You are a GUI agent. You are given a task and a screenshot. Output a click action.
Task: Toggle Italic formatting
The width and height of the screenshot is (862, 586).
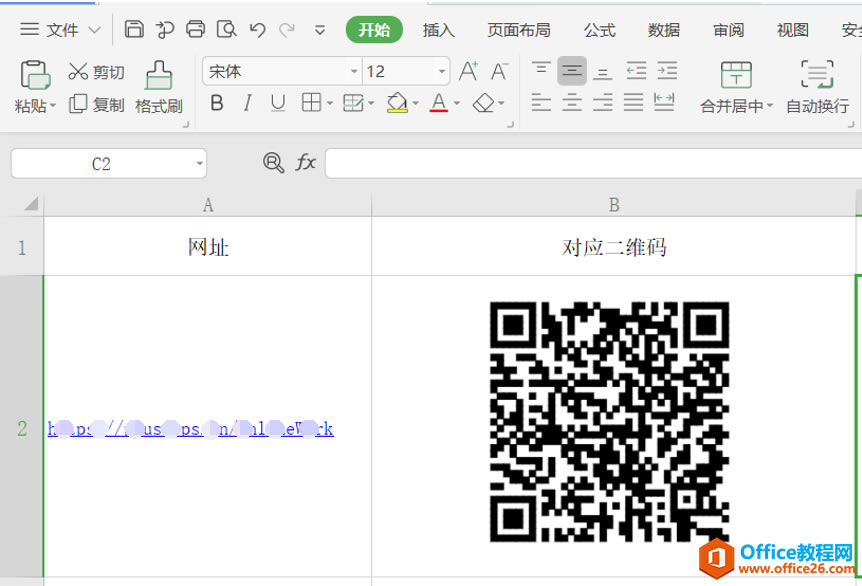pyautogui.click(x=247, y=103)
